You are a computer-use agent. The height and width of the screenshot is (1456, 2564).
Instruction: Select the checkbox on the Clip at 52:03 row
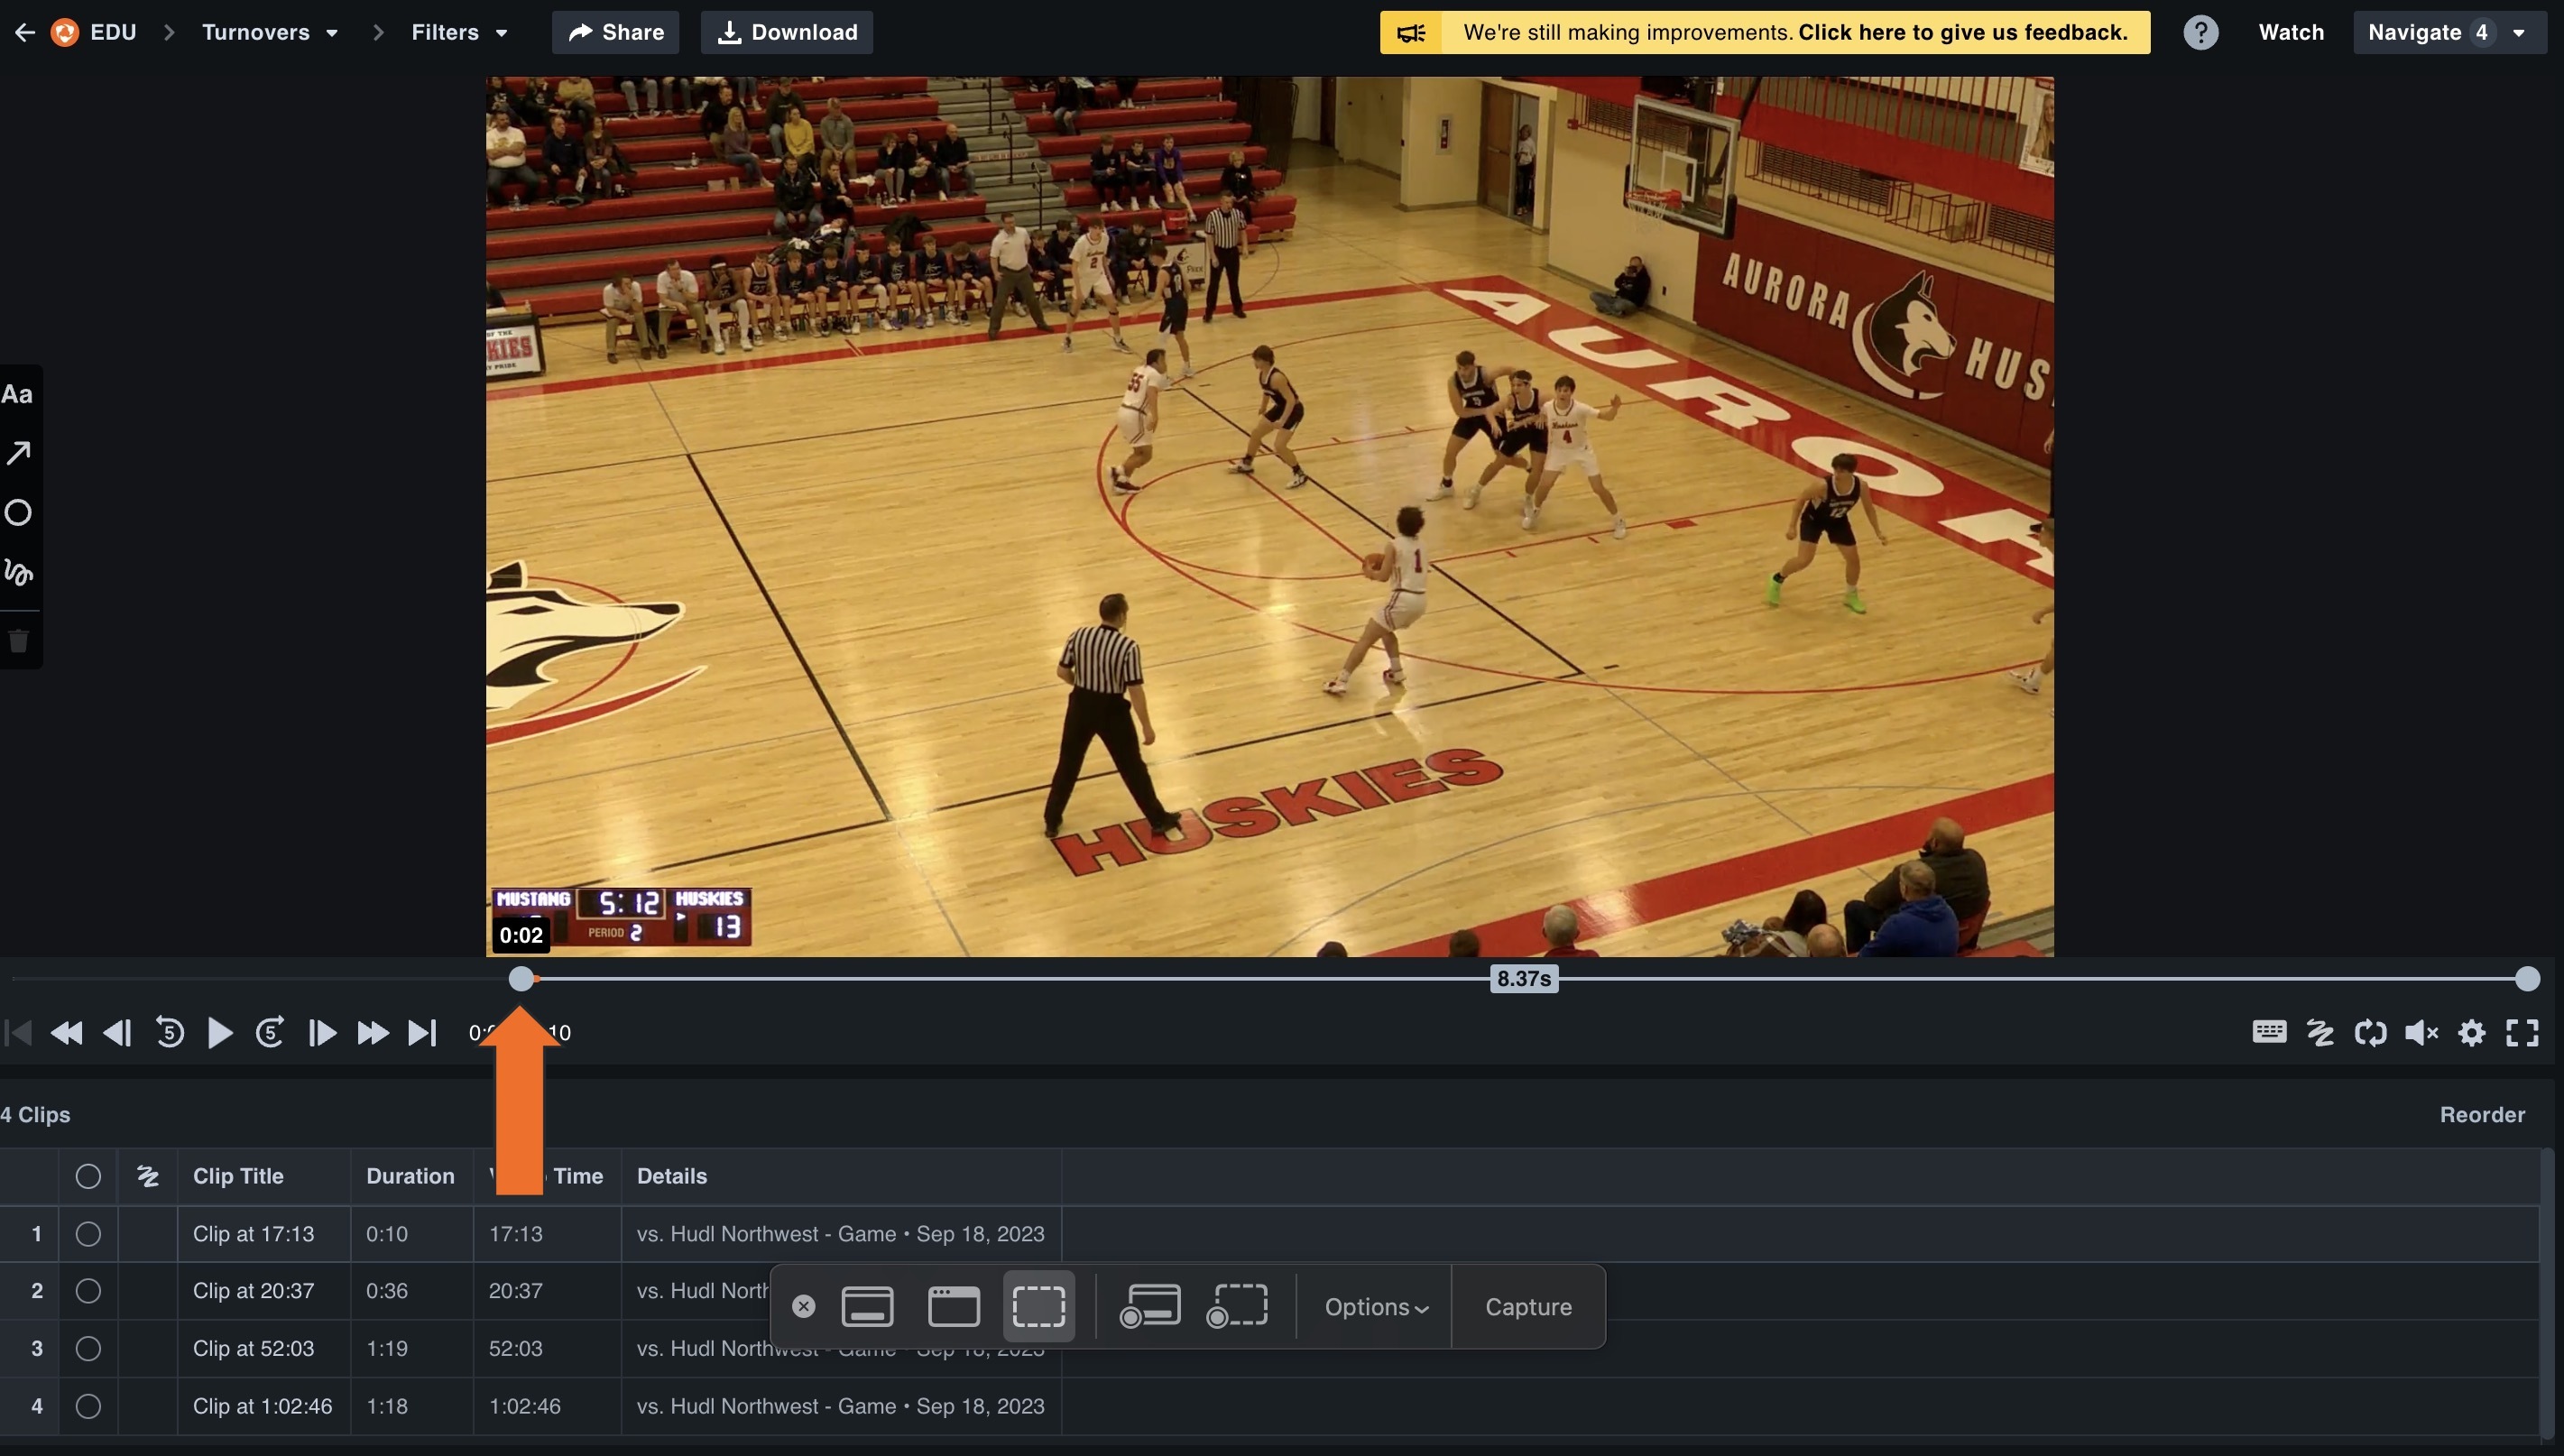(88, 1348)
